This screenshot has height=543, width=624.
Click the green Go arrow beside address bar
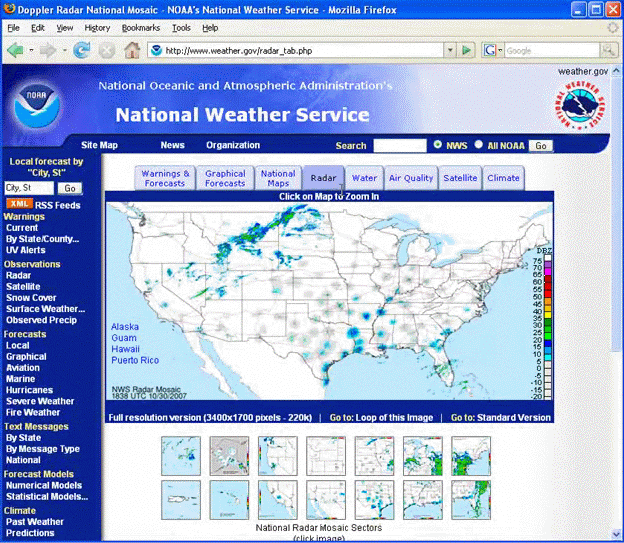466,51
